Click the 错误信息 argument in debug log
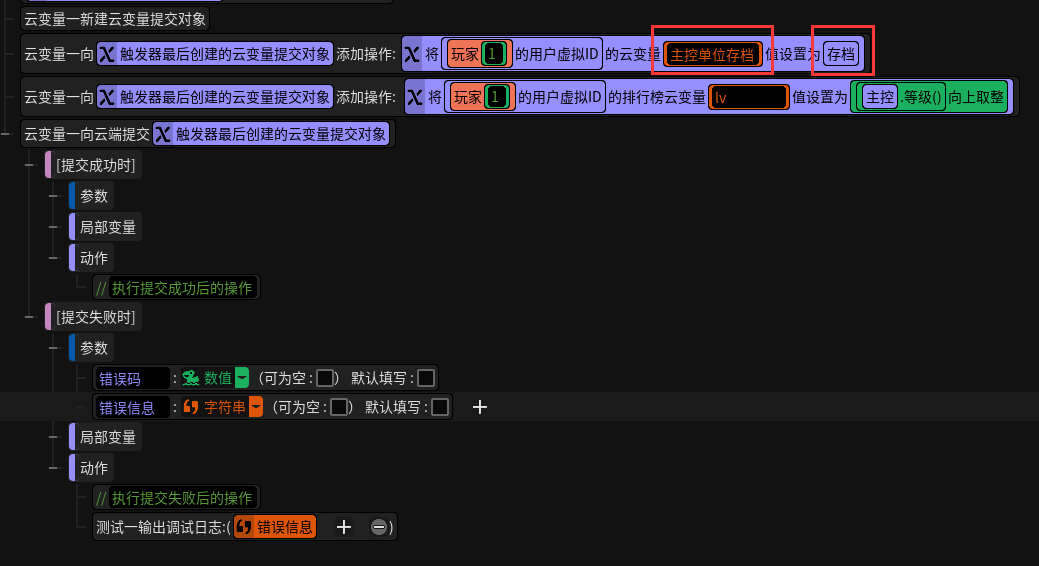Screen dimensions: 1039x566 tap(275, 528)
